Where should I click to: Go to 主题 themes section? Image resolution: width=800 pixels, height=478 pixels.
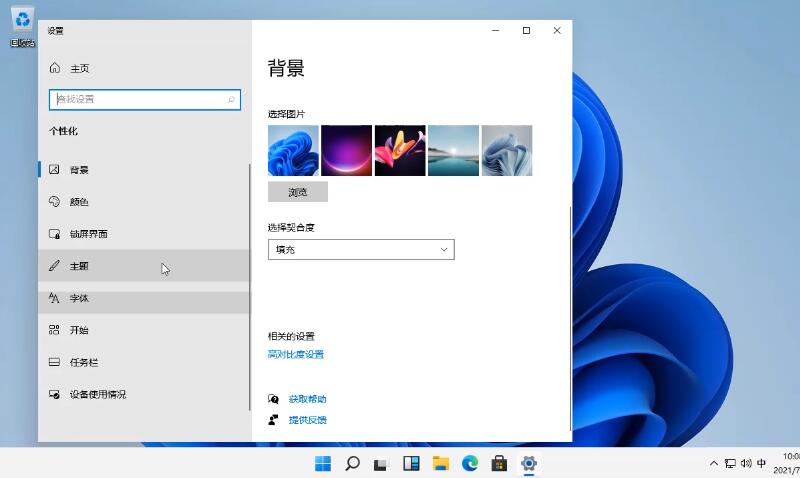point(79,266)
